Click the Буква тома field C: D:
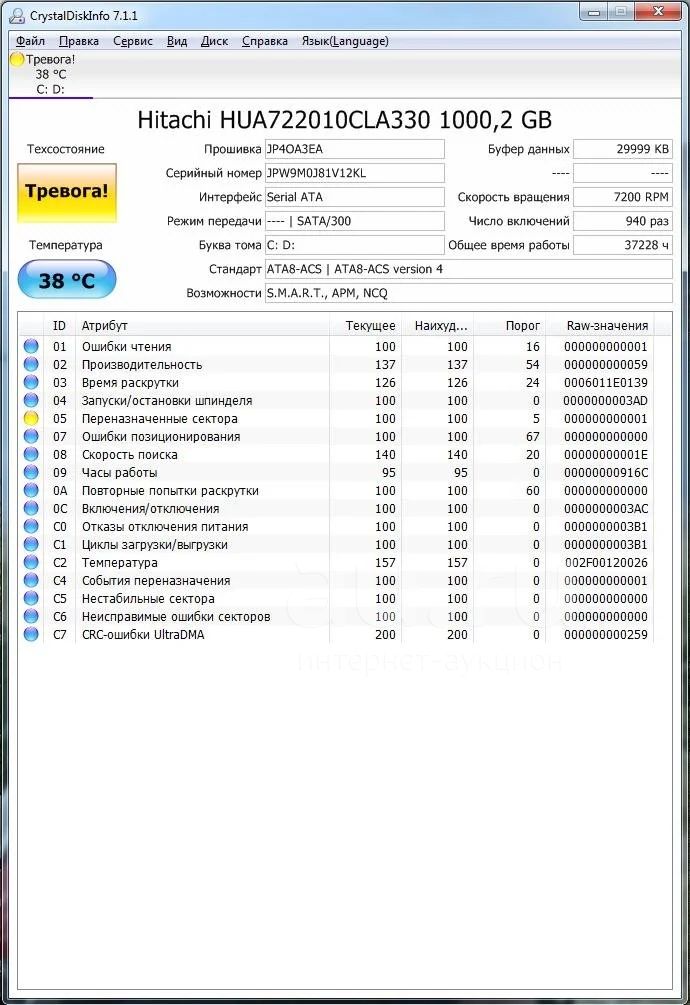 [354, 245]
